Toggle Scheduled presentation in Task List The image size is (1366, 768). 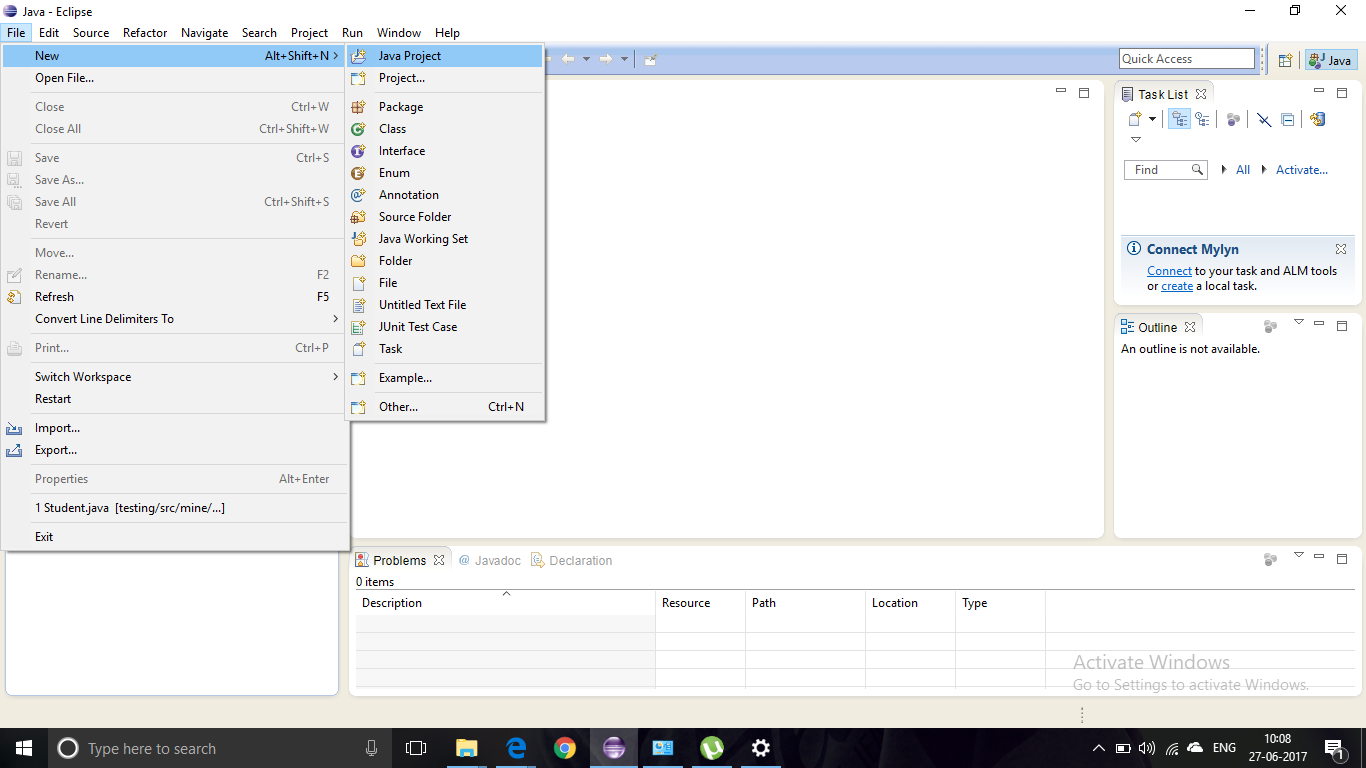pyautogui.click(x=1202, y=119)
